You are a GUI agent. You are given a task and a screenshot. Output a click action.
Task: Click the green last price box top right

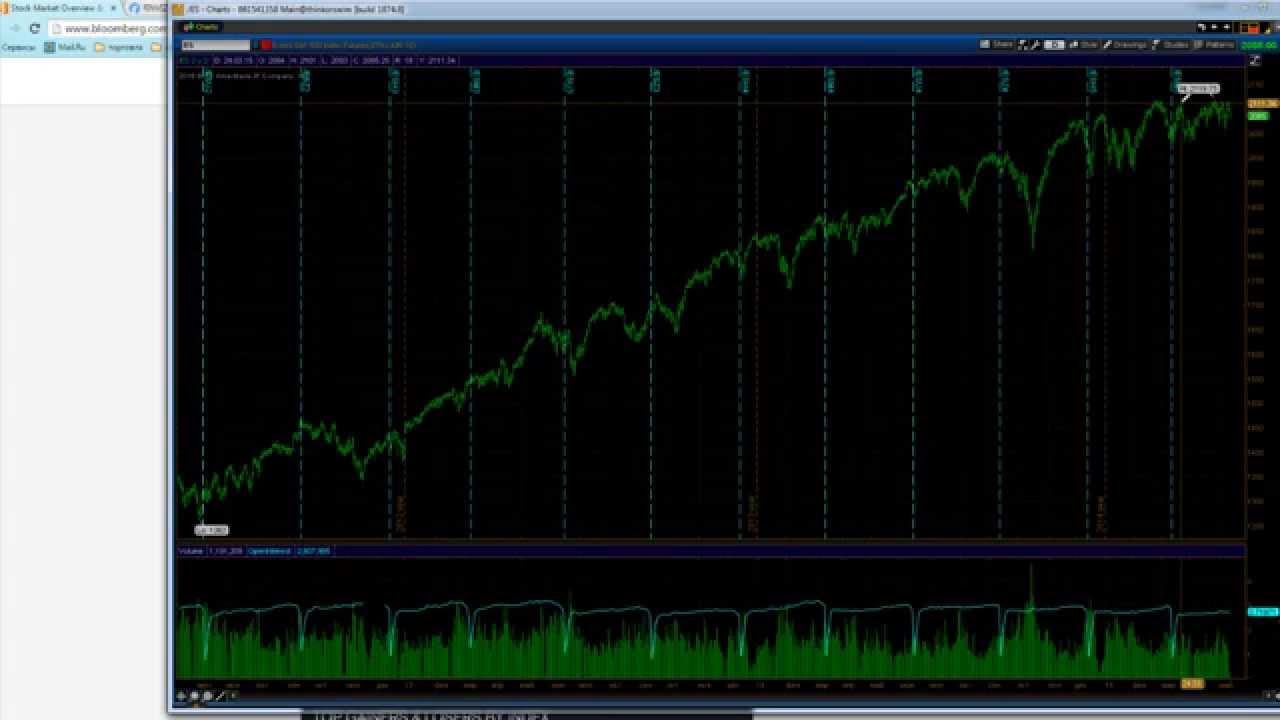pyautogui.click(x=1259, y=45)
